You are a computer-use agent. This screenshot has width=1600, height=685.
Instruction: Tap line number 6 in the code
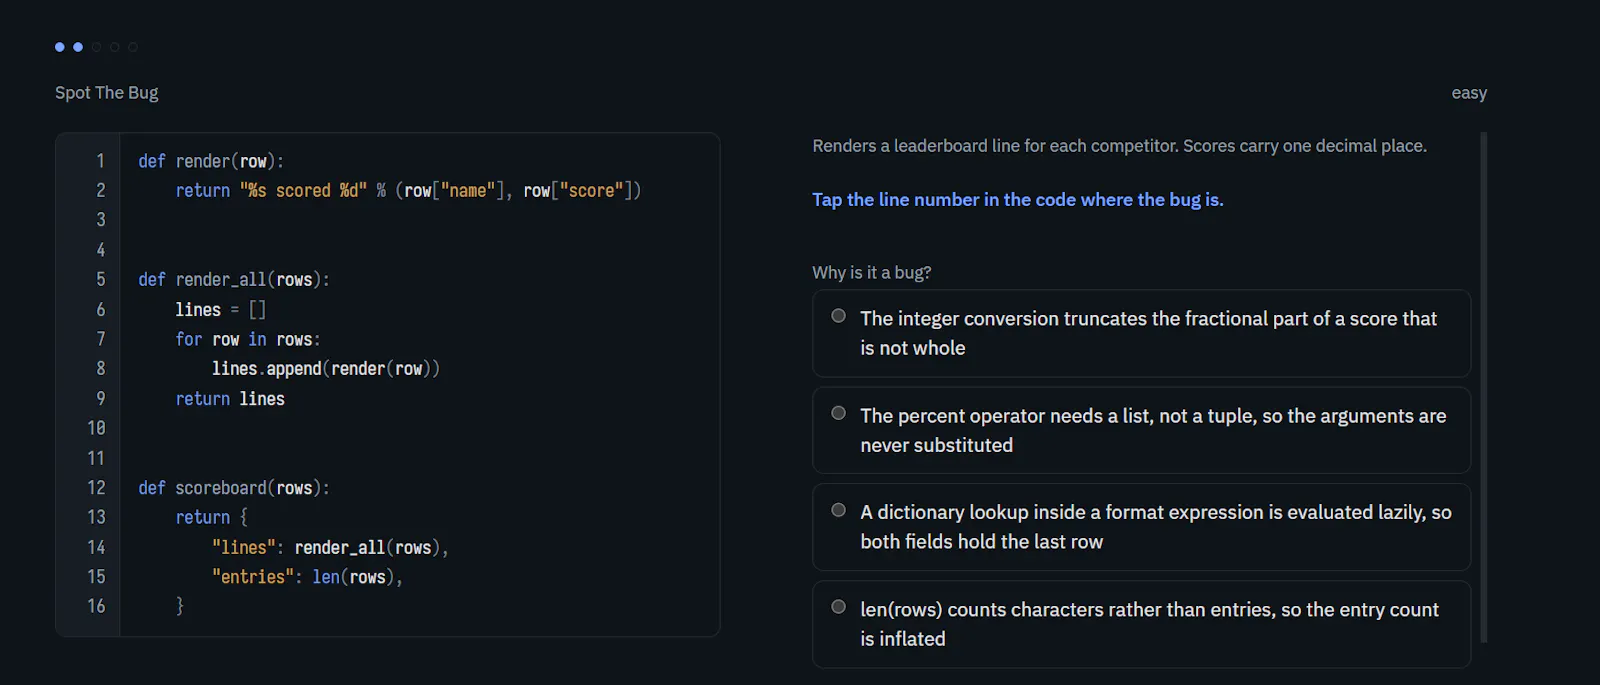100,309
